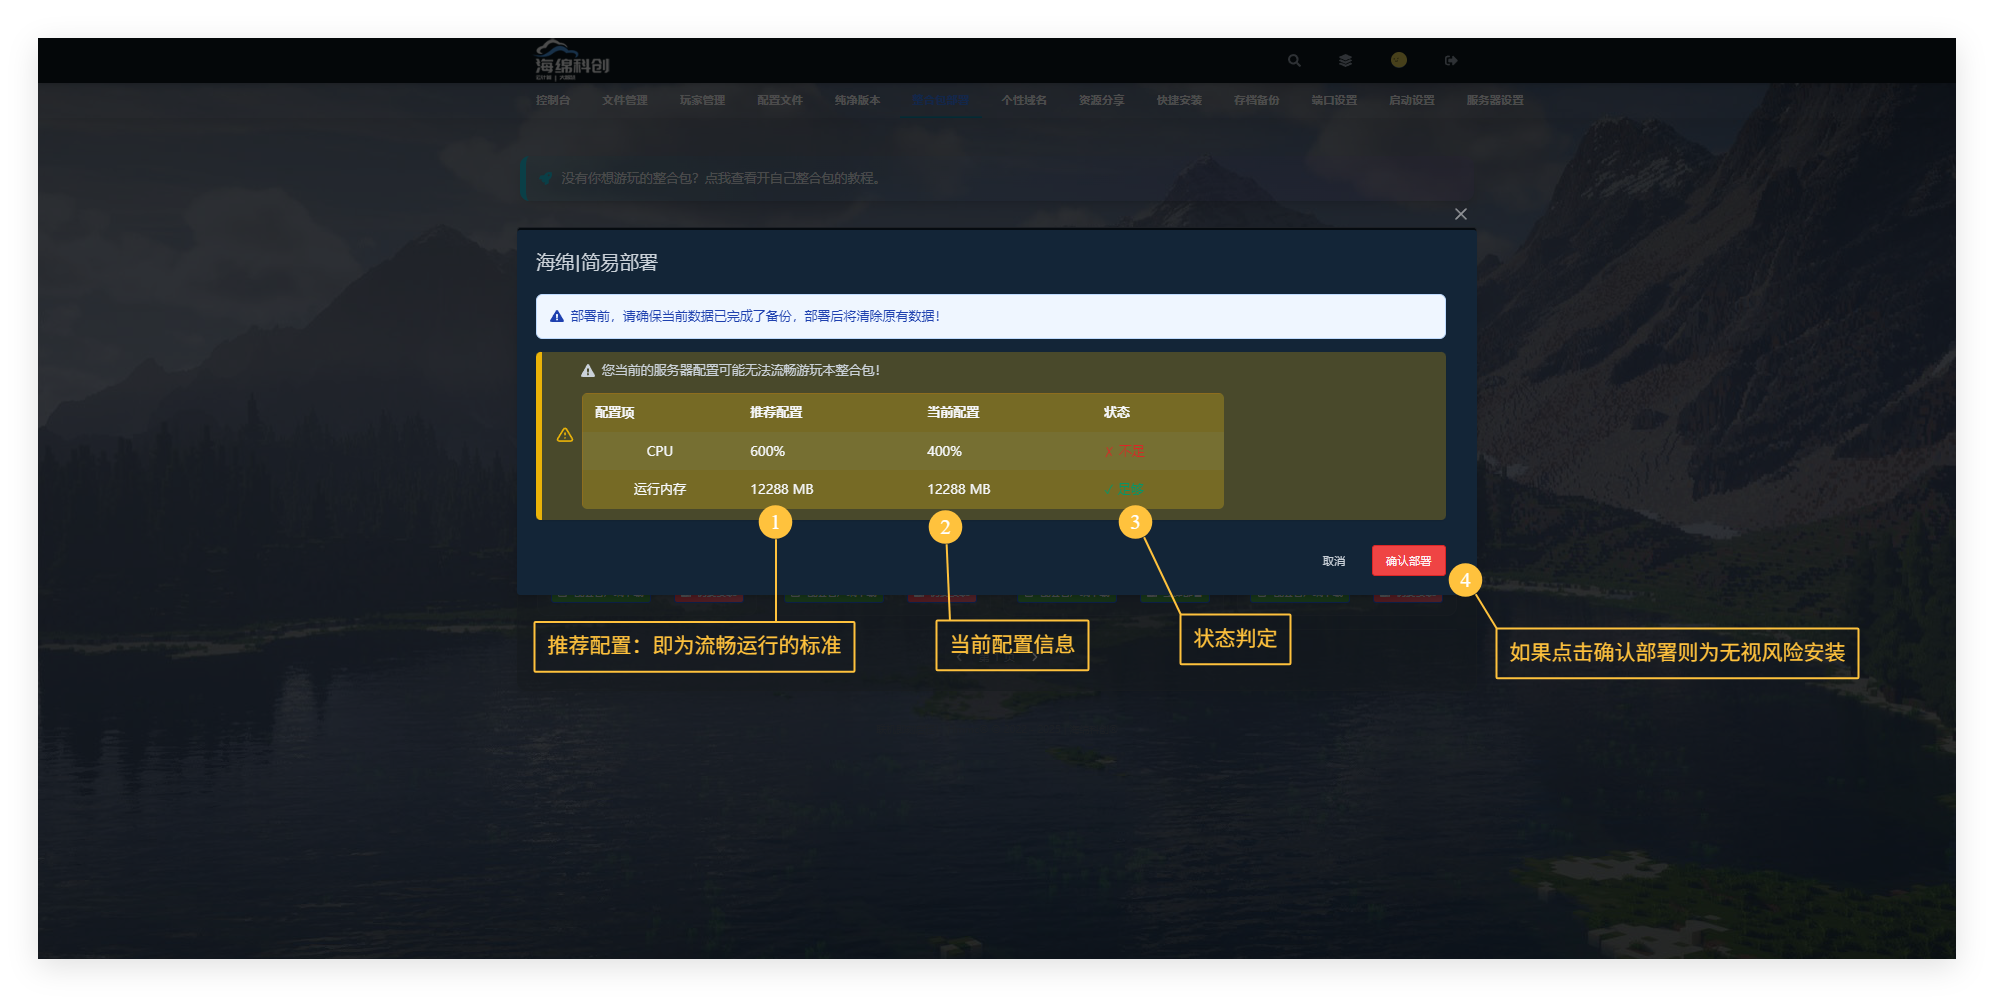Click the rocket icon in tutorial banner

[x=545, y=178]
